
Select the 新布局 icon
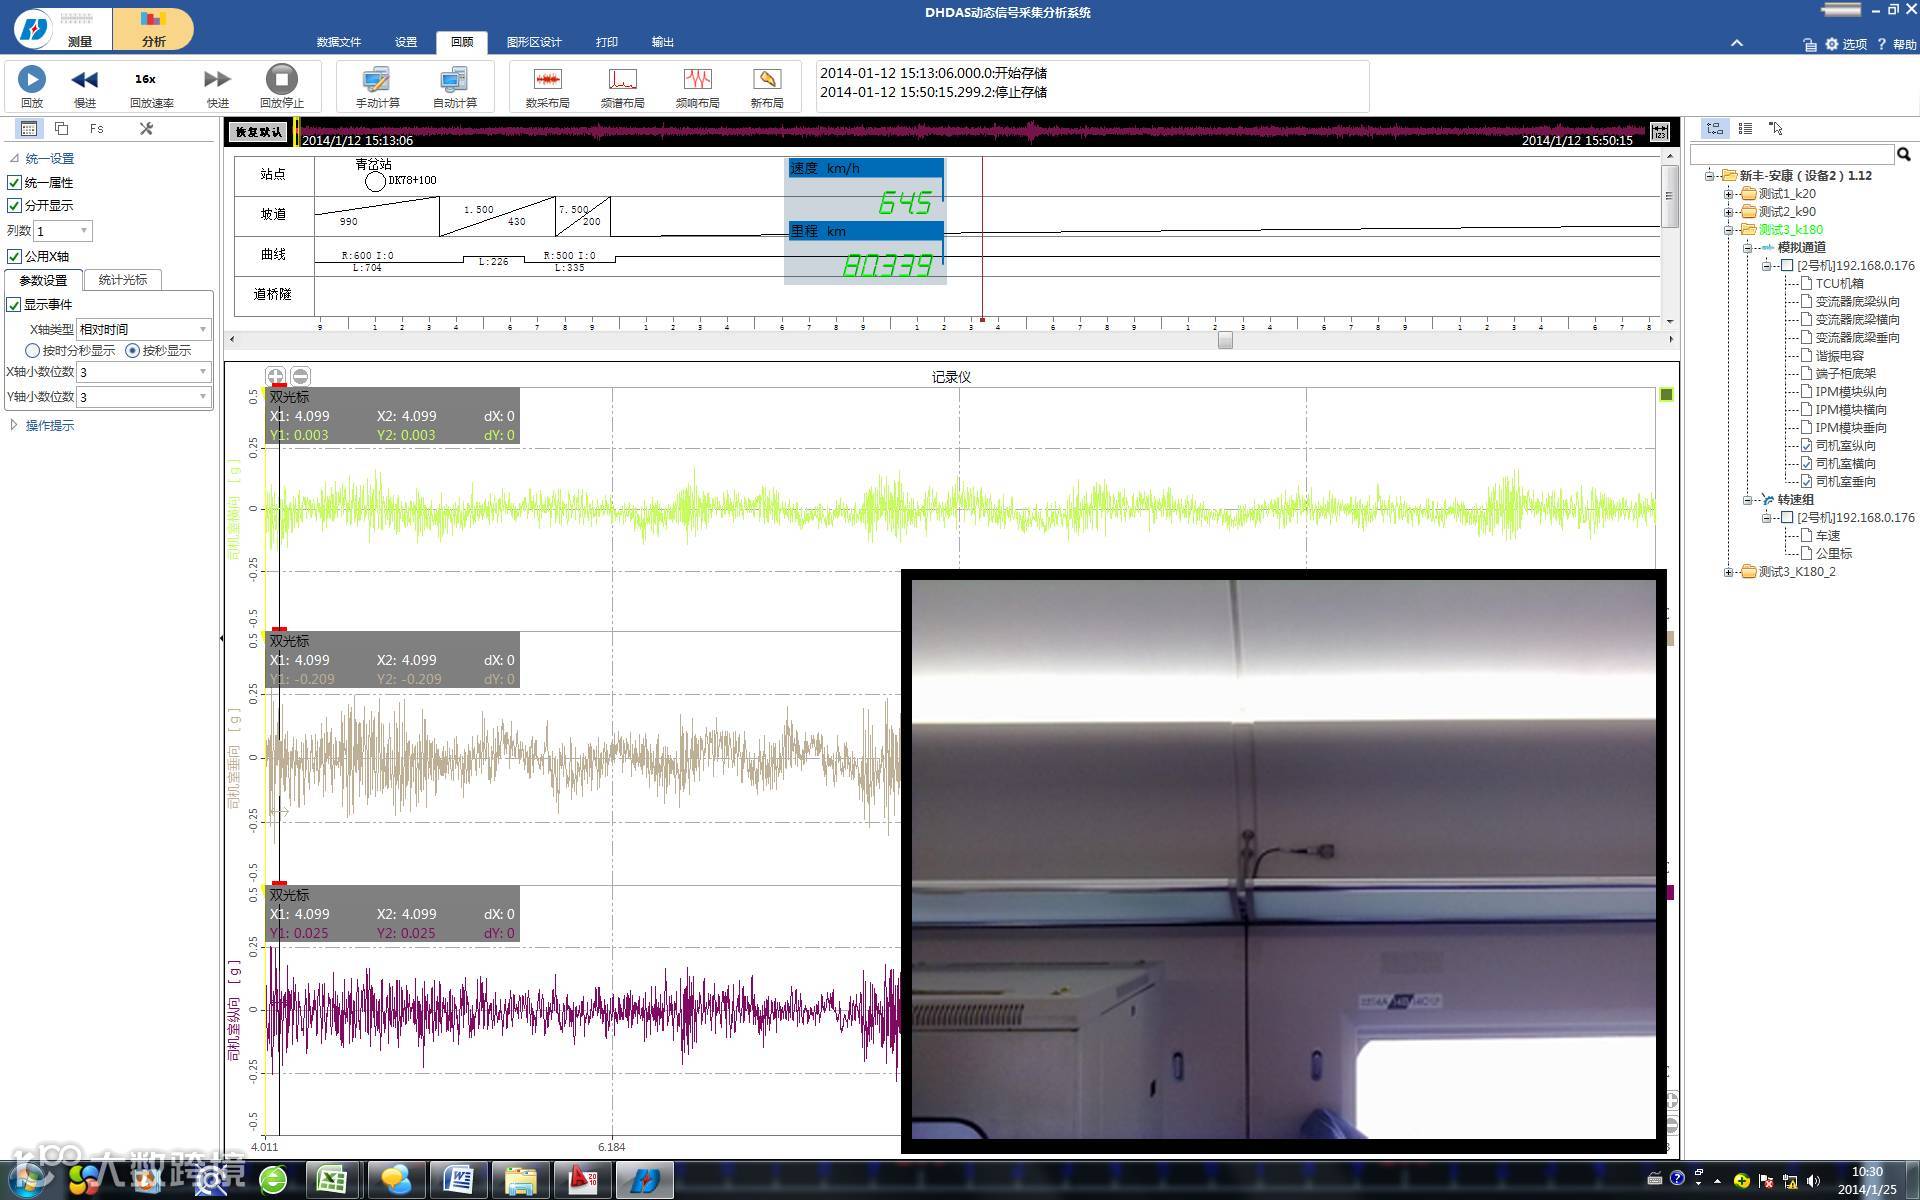point(766,80)
